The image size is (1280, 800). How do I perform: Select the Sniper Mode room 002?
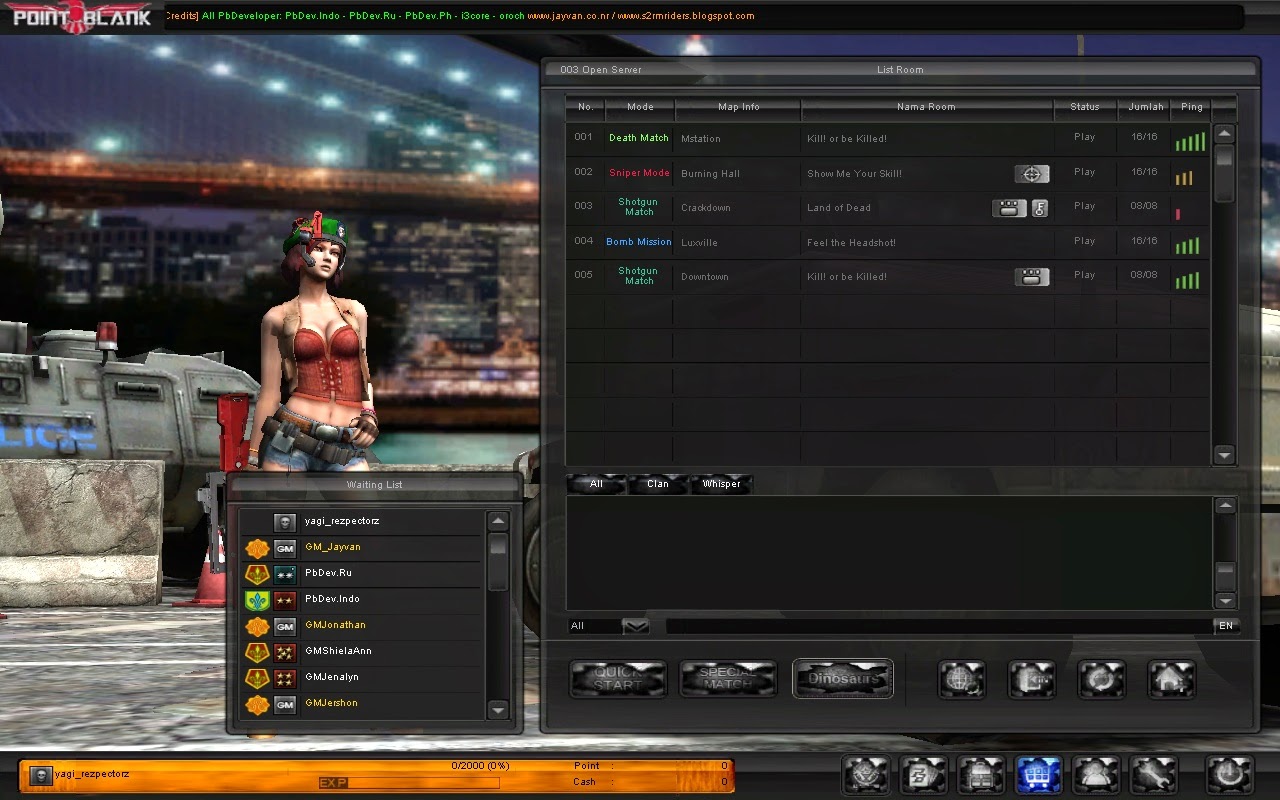tap(887, 174)
